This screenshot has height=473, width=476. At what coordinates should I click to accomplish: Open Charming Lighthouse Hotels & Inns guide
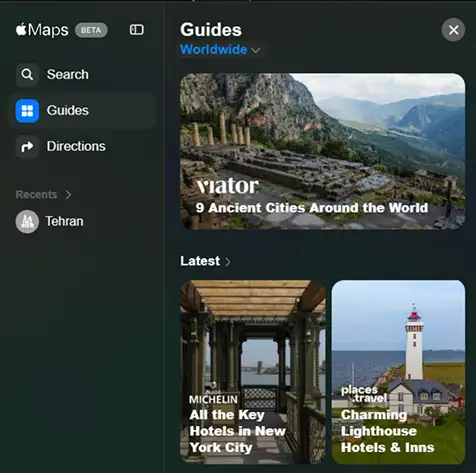pyautogui.click(x=398, y=372)
